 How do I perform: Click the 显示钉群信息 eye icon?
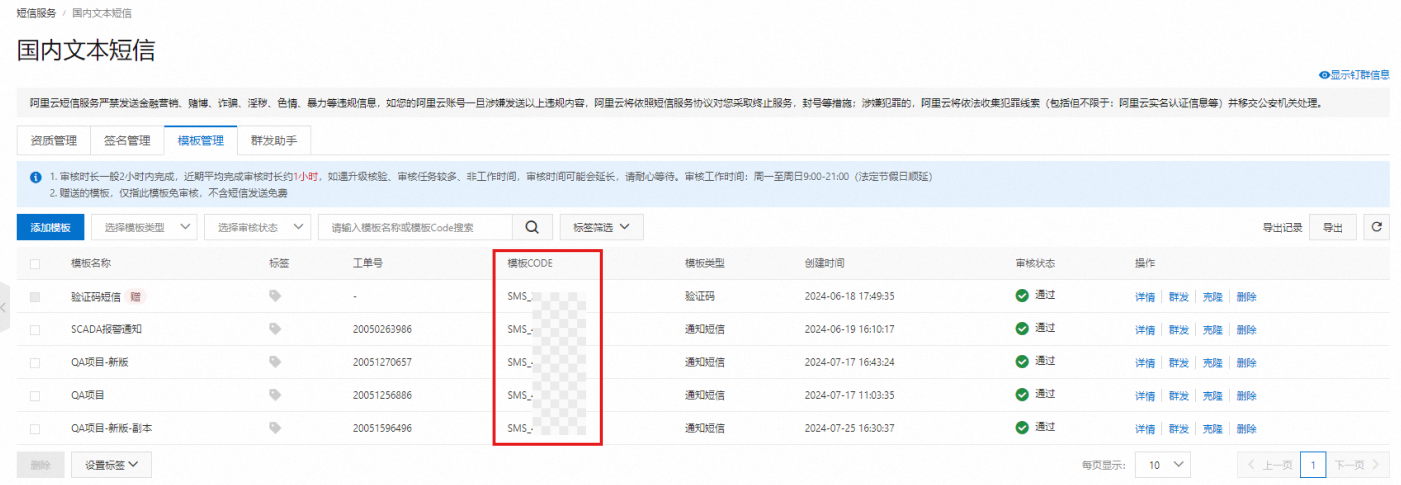pos(1324,75)
